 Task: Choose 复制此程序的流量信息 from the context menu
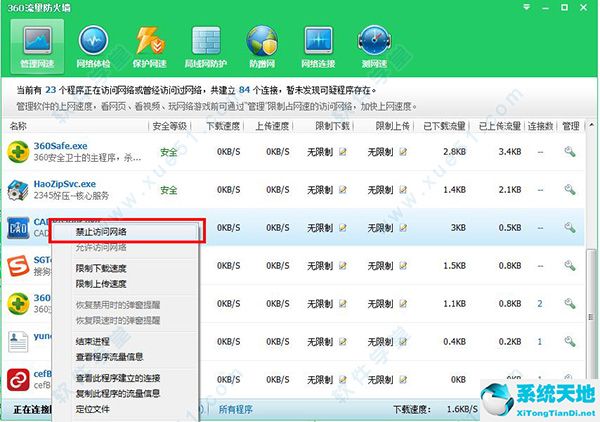[118, 393]
